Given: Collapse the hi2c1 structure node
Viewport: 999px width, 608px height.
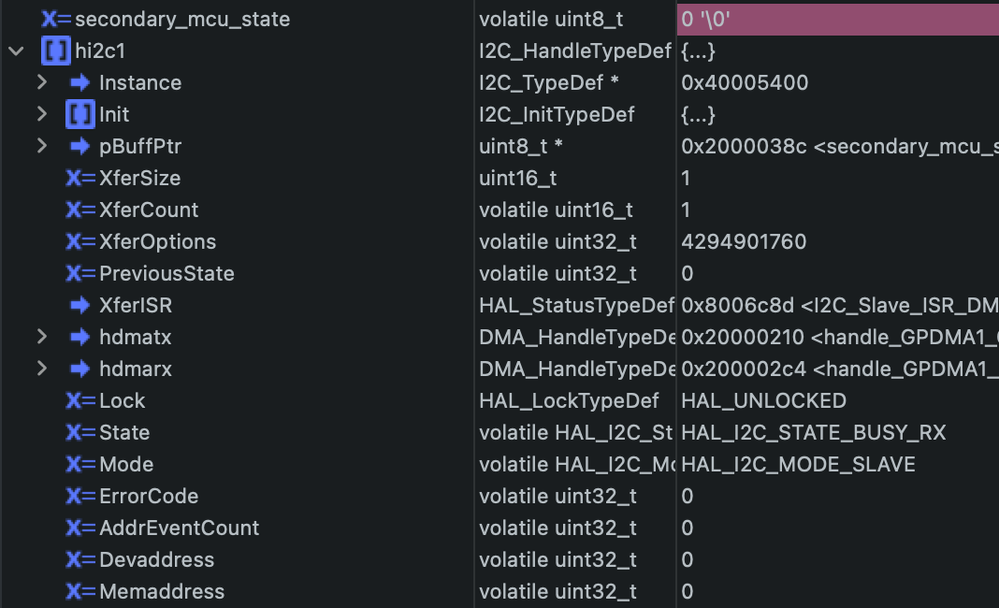Looking at the screenshot, I should (14, 50).
